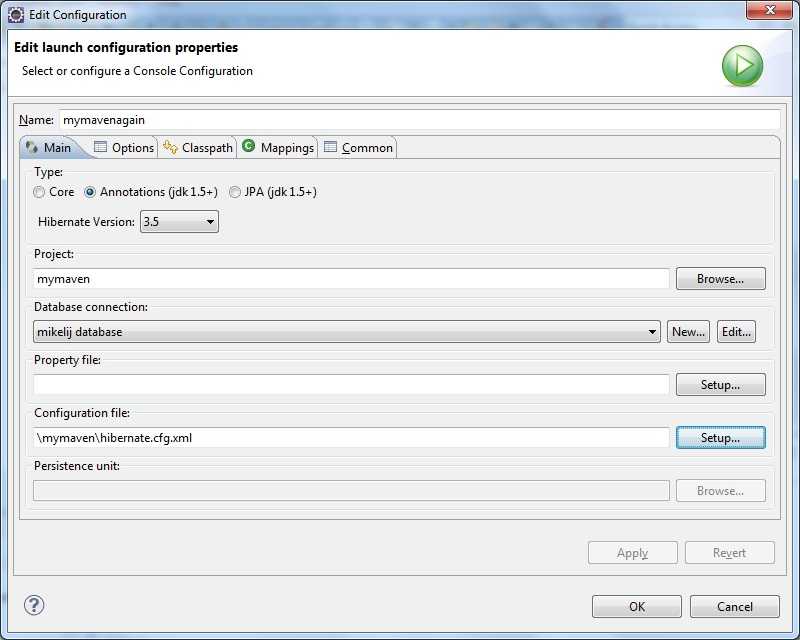Open the Hibernate Version dropdown
Screen dimensions: 800x640
pos(179,221)
